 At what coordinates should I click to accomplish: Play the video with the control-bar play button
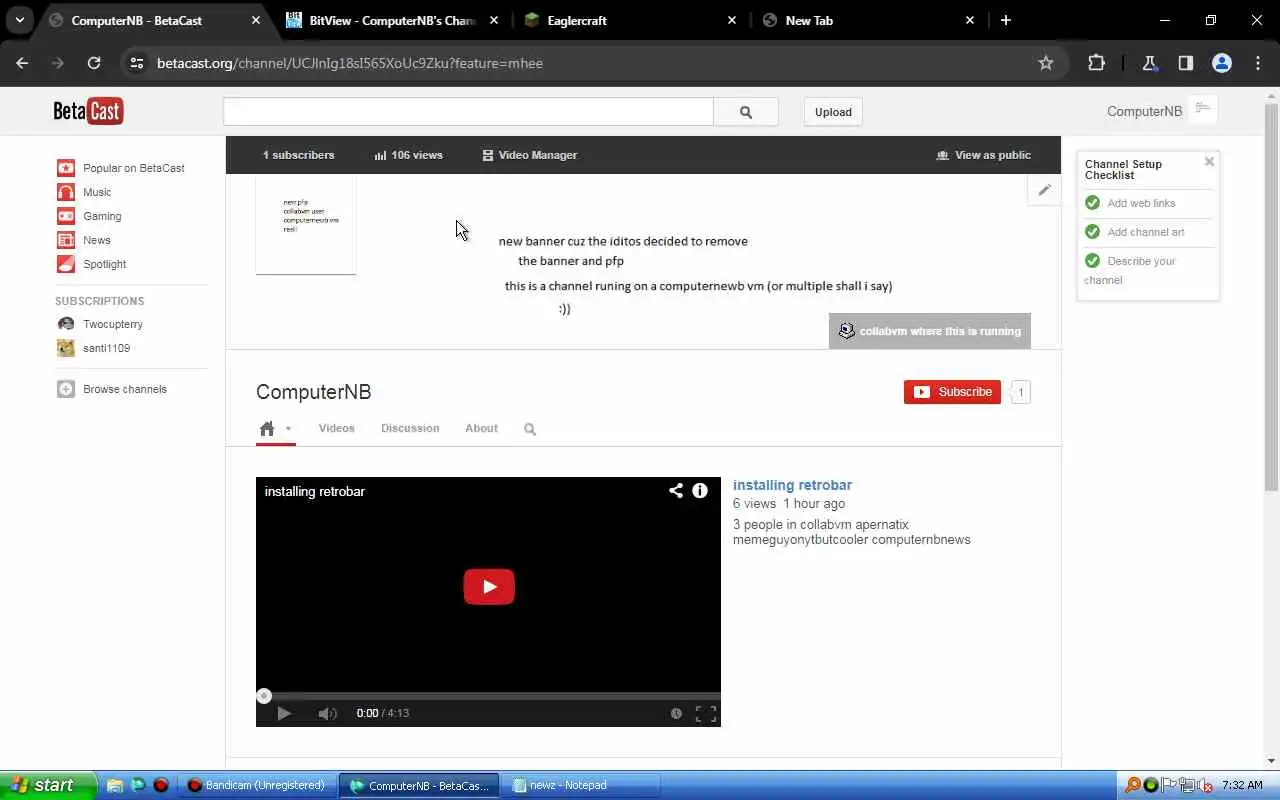(284, 713)
